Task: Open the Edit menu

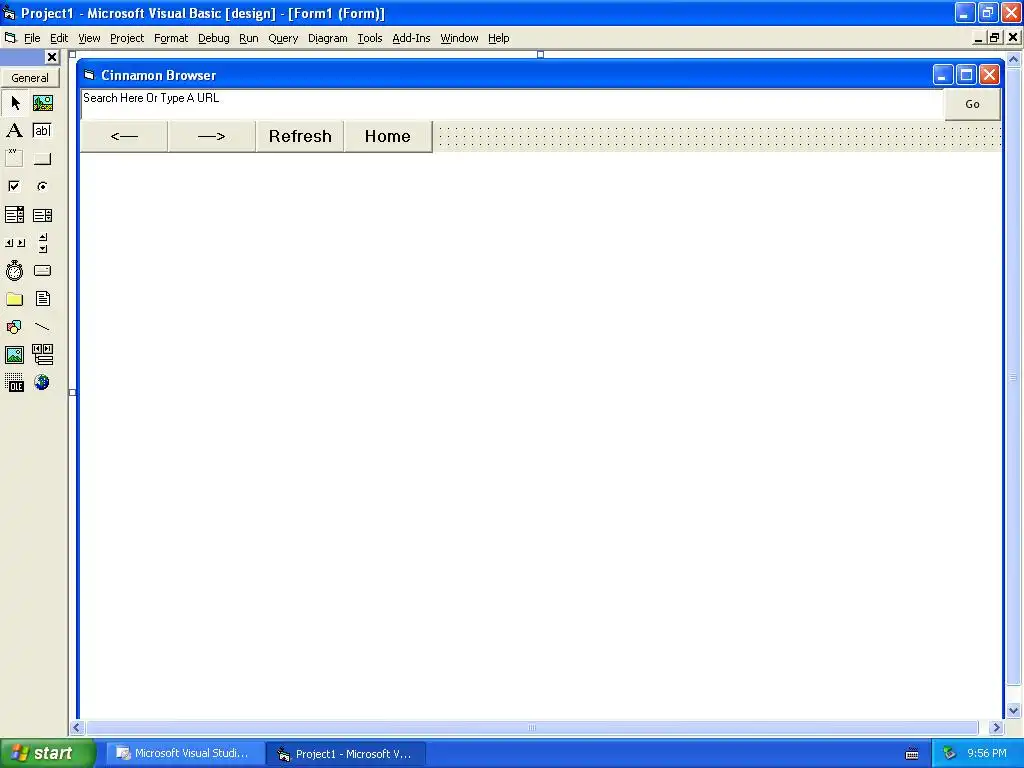Action: pos(59,38)
